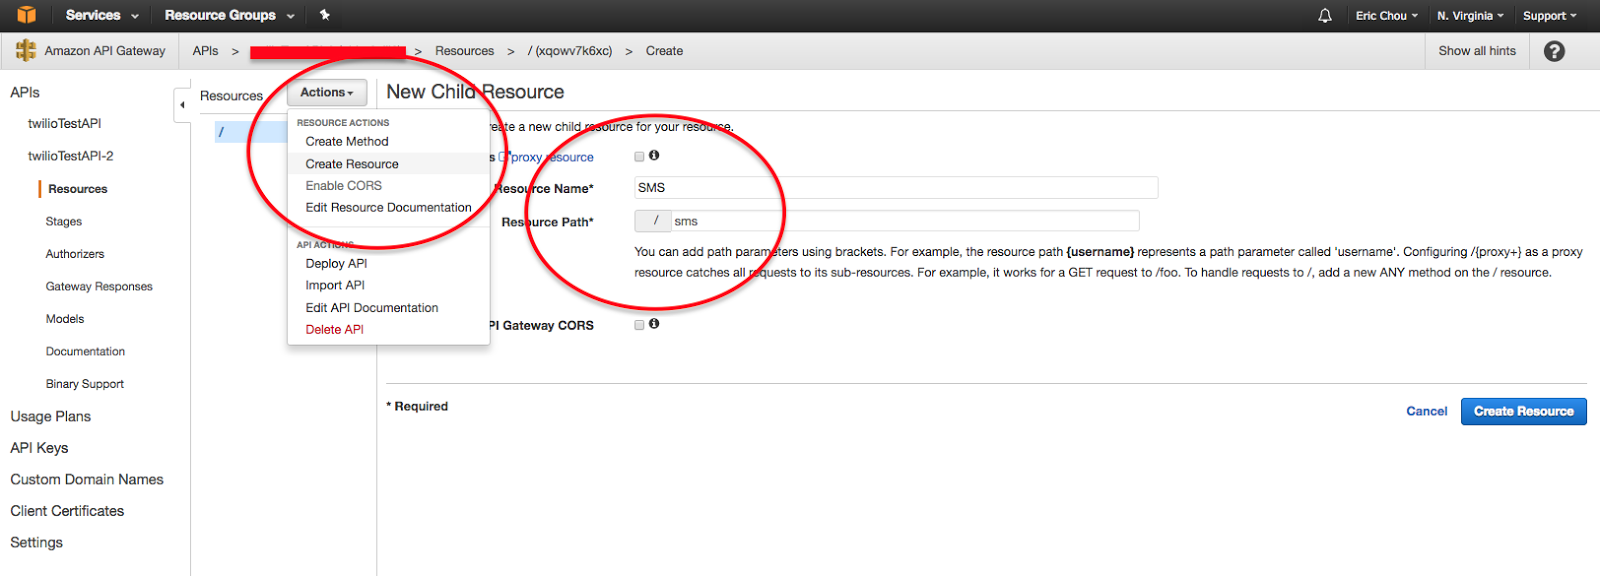Open the proxy resource link
1600x576 pixels.
click(552, 157)
